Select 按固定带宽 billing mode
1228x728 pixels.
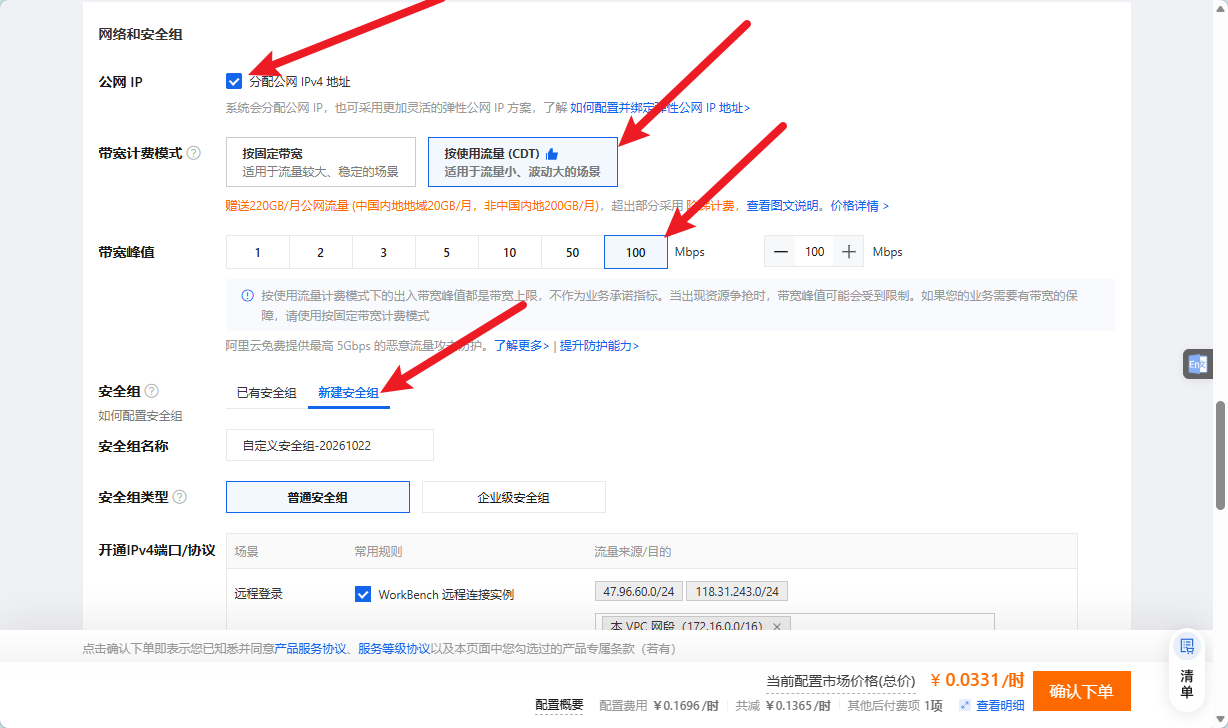[321, 162]
